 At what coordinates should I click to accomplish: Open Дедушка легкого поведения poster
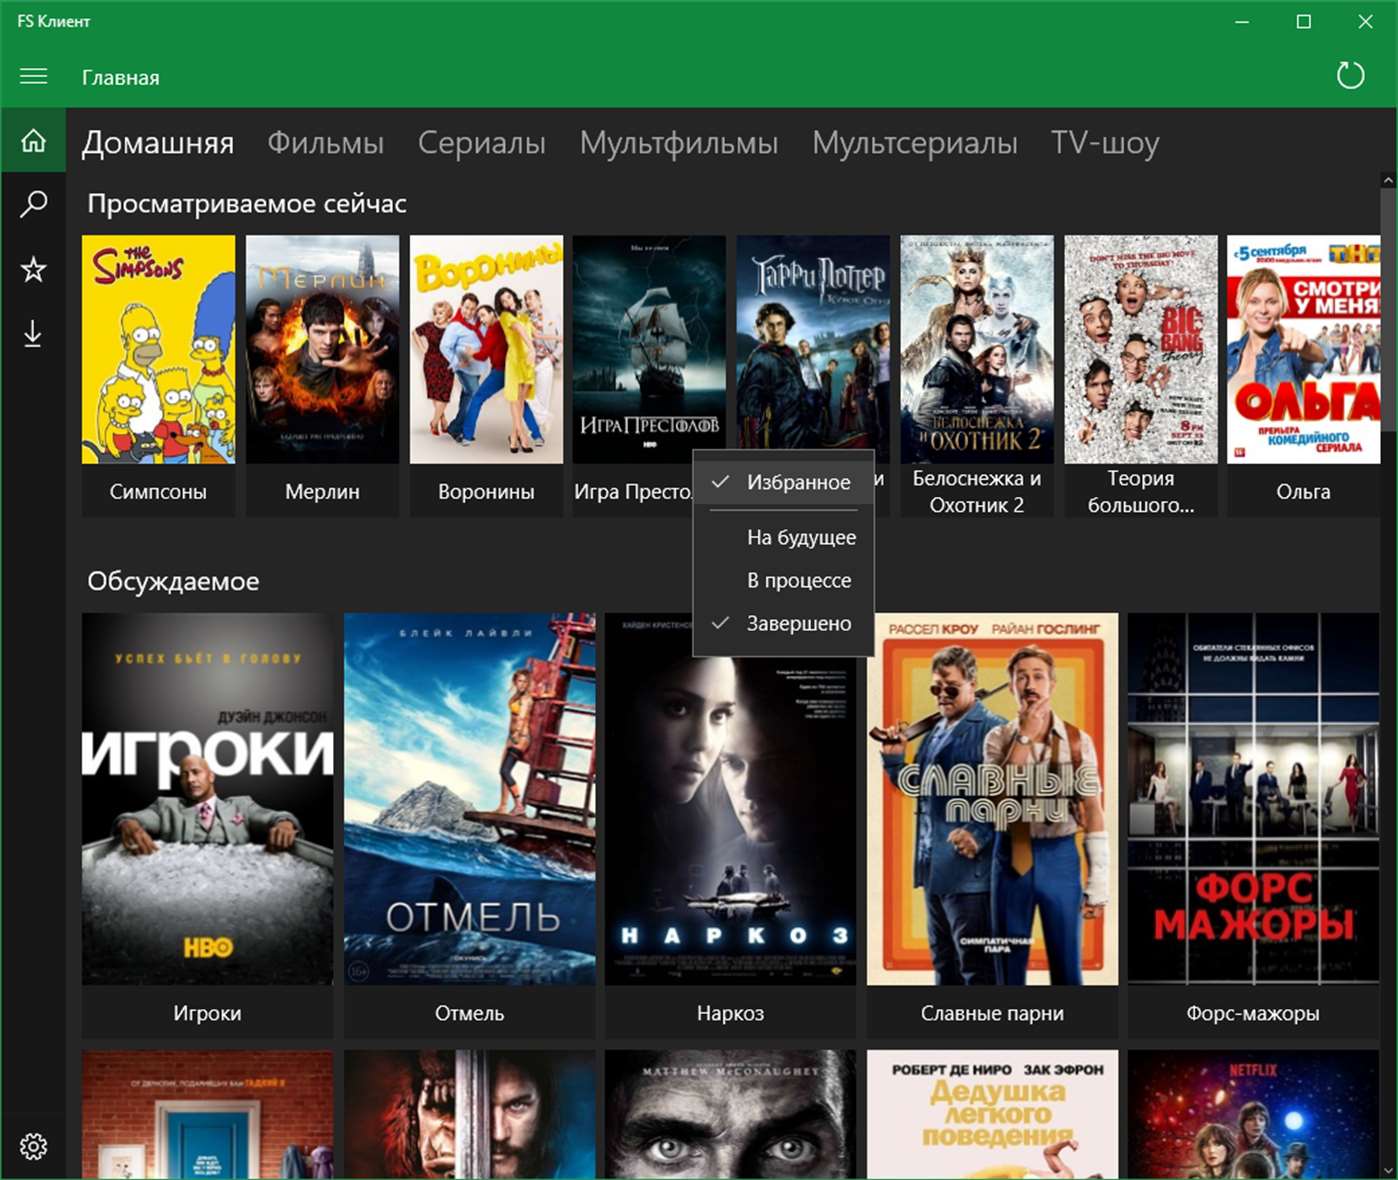click(992, 1114)
